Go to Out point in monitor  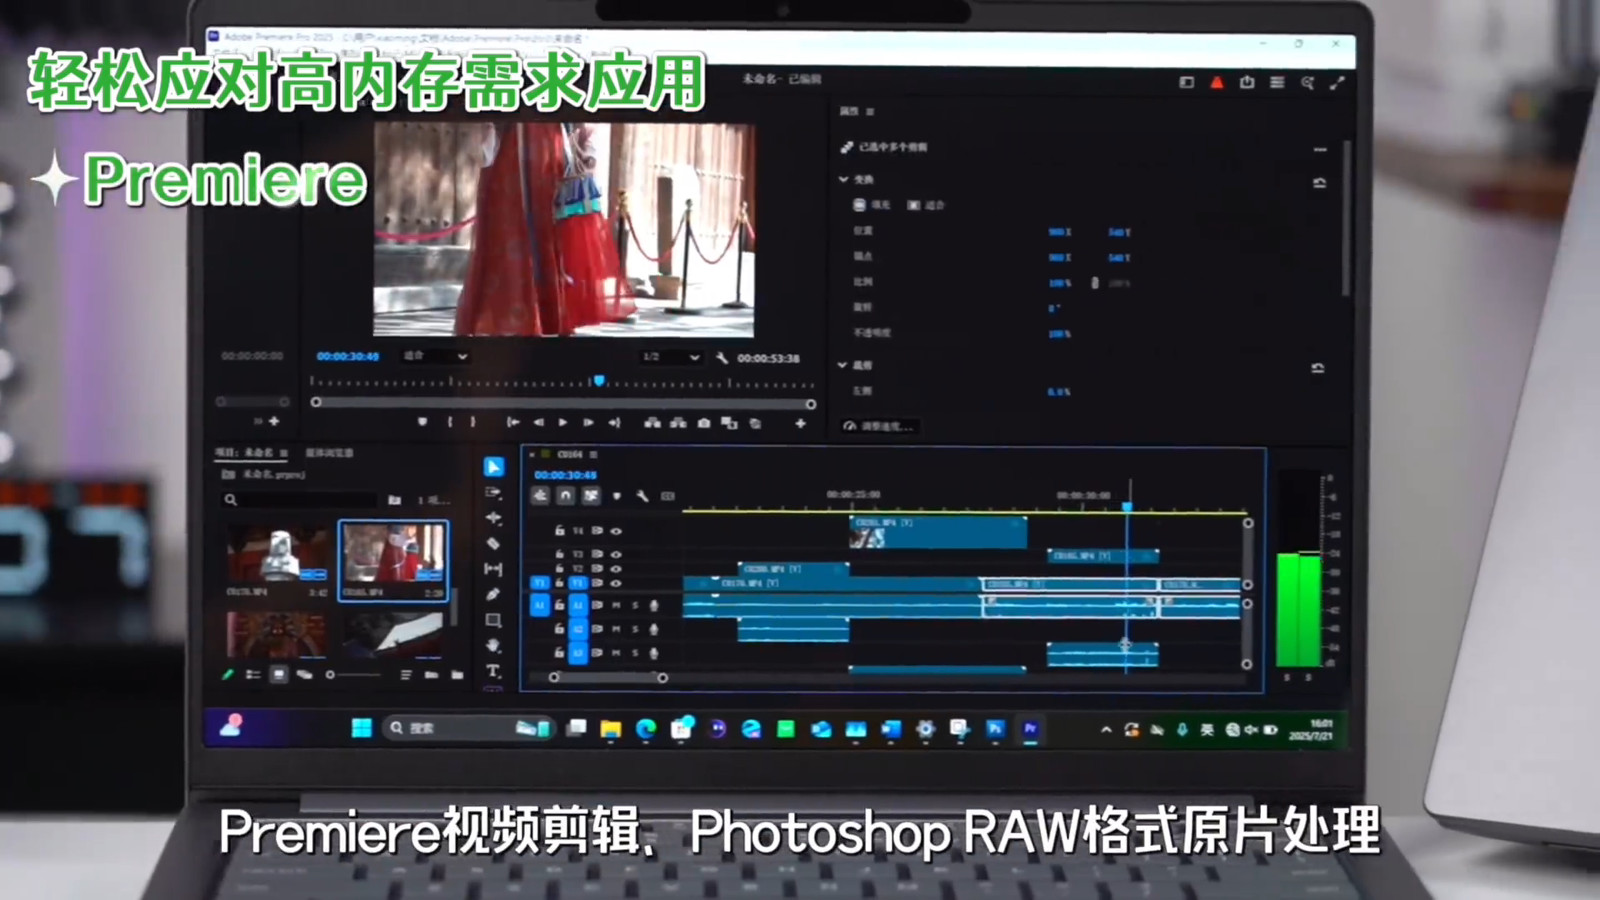pos(614,422)
